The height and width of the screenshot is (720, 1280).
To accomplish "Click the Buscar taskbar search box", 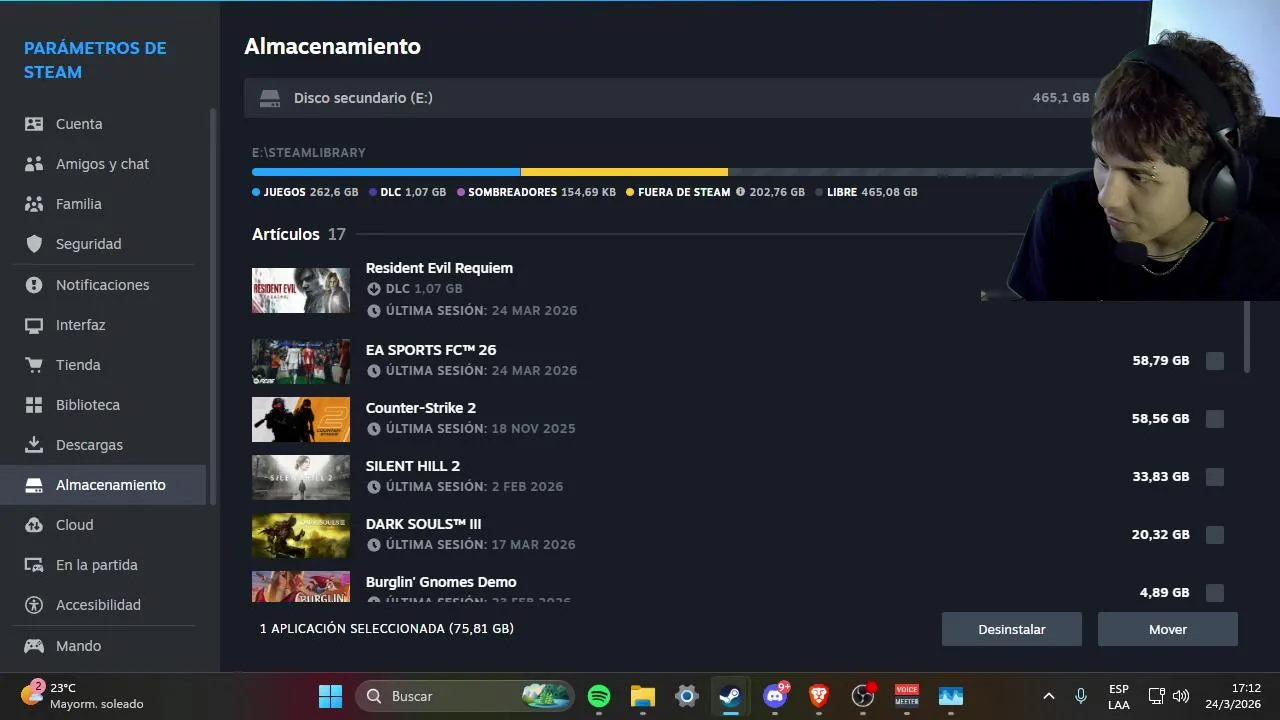I will (466, 696).
